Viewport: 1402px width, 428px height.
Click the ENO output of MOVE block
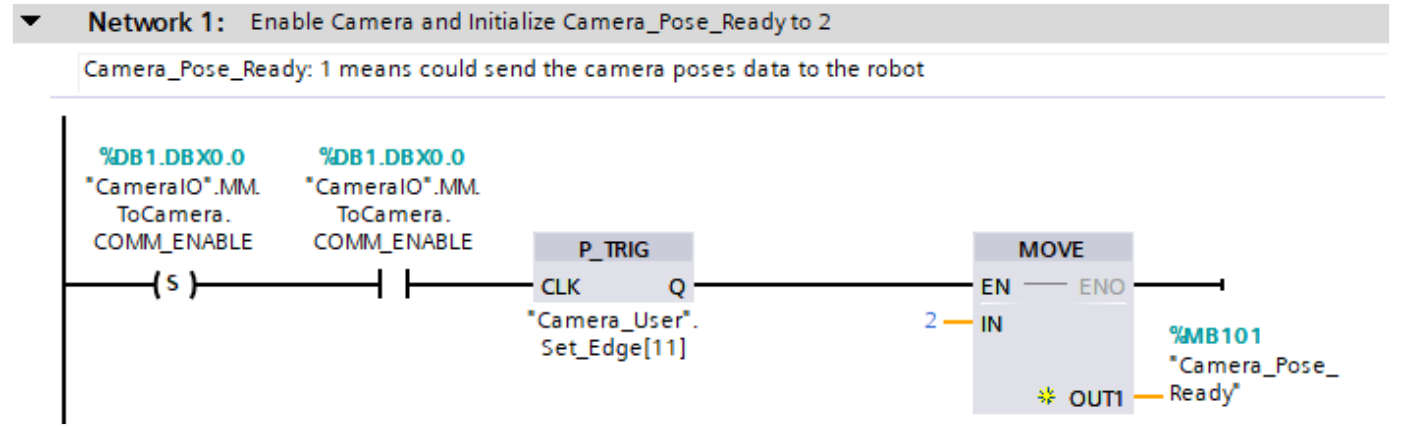tap(1101, 287)
